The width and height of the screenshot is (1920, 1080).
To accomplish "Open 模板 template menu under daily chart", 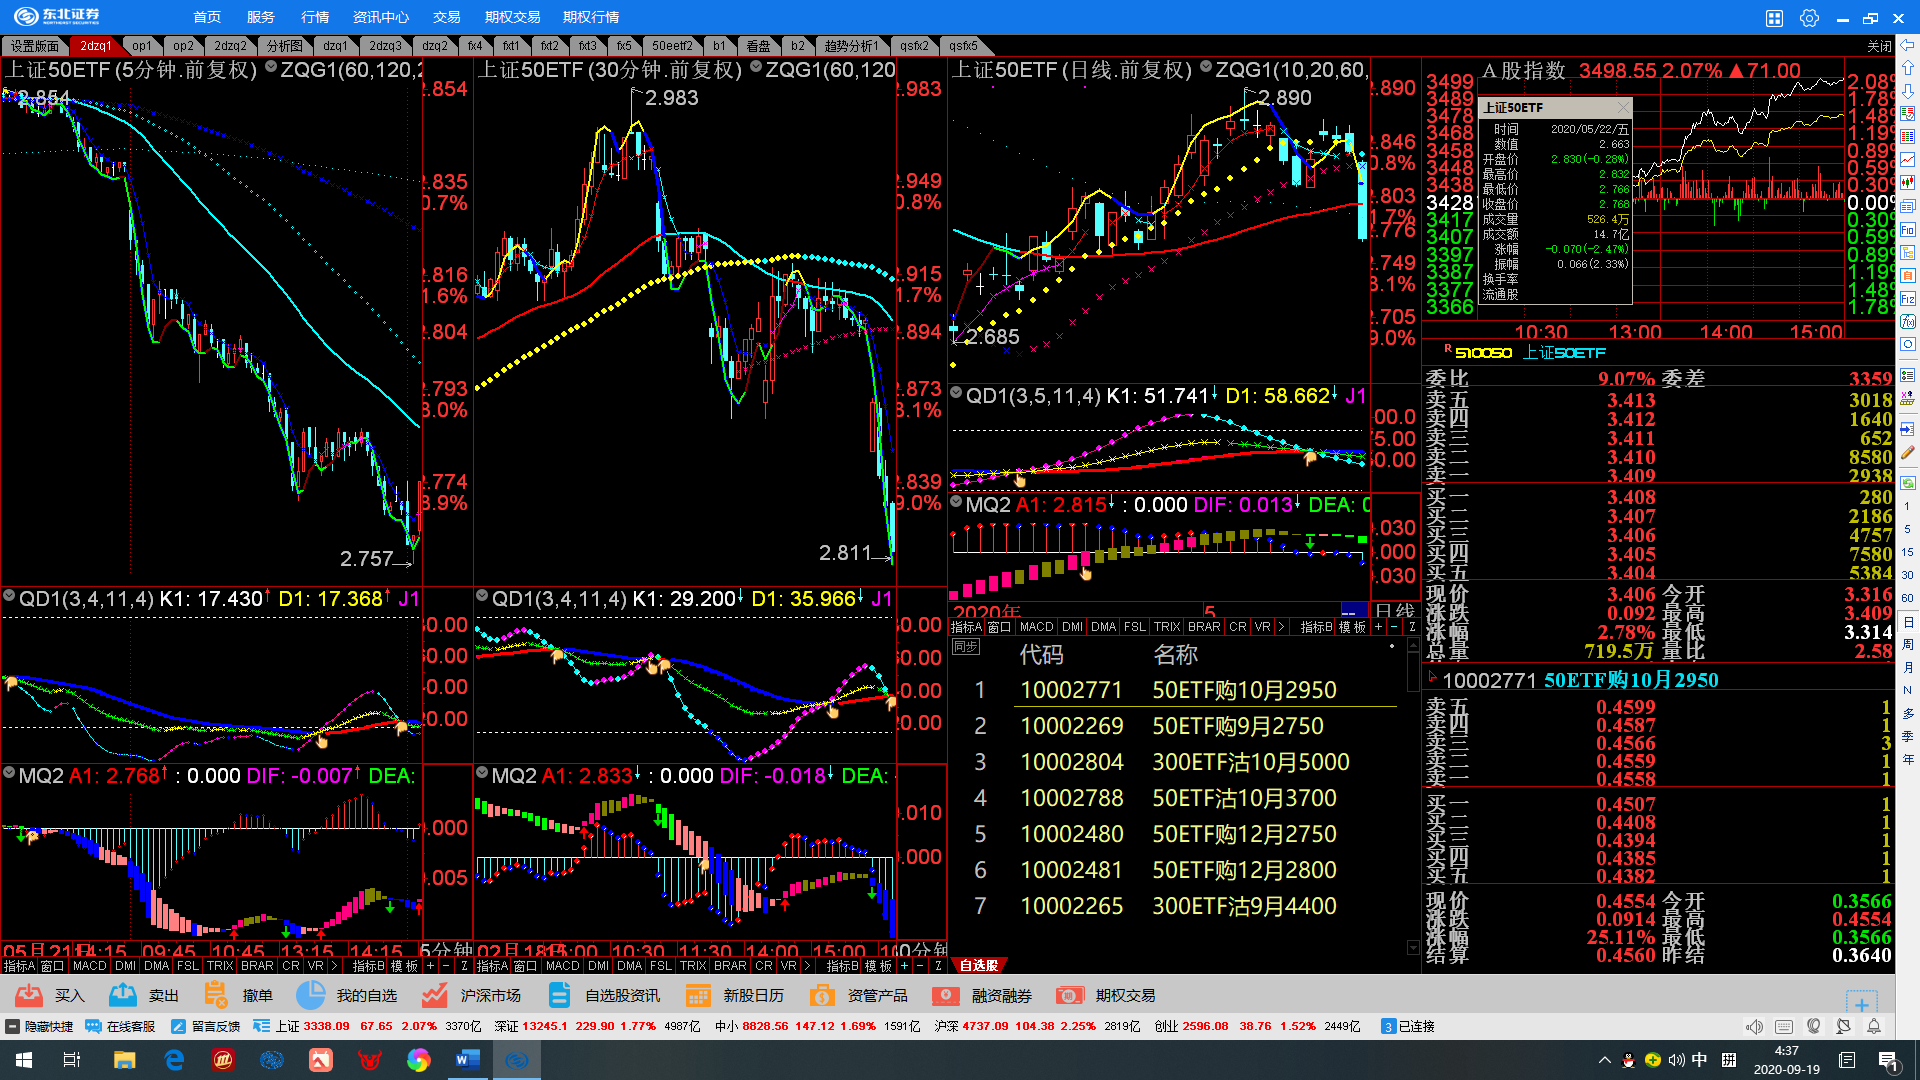I will pos(1352,627).
